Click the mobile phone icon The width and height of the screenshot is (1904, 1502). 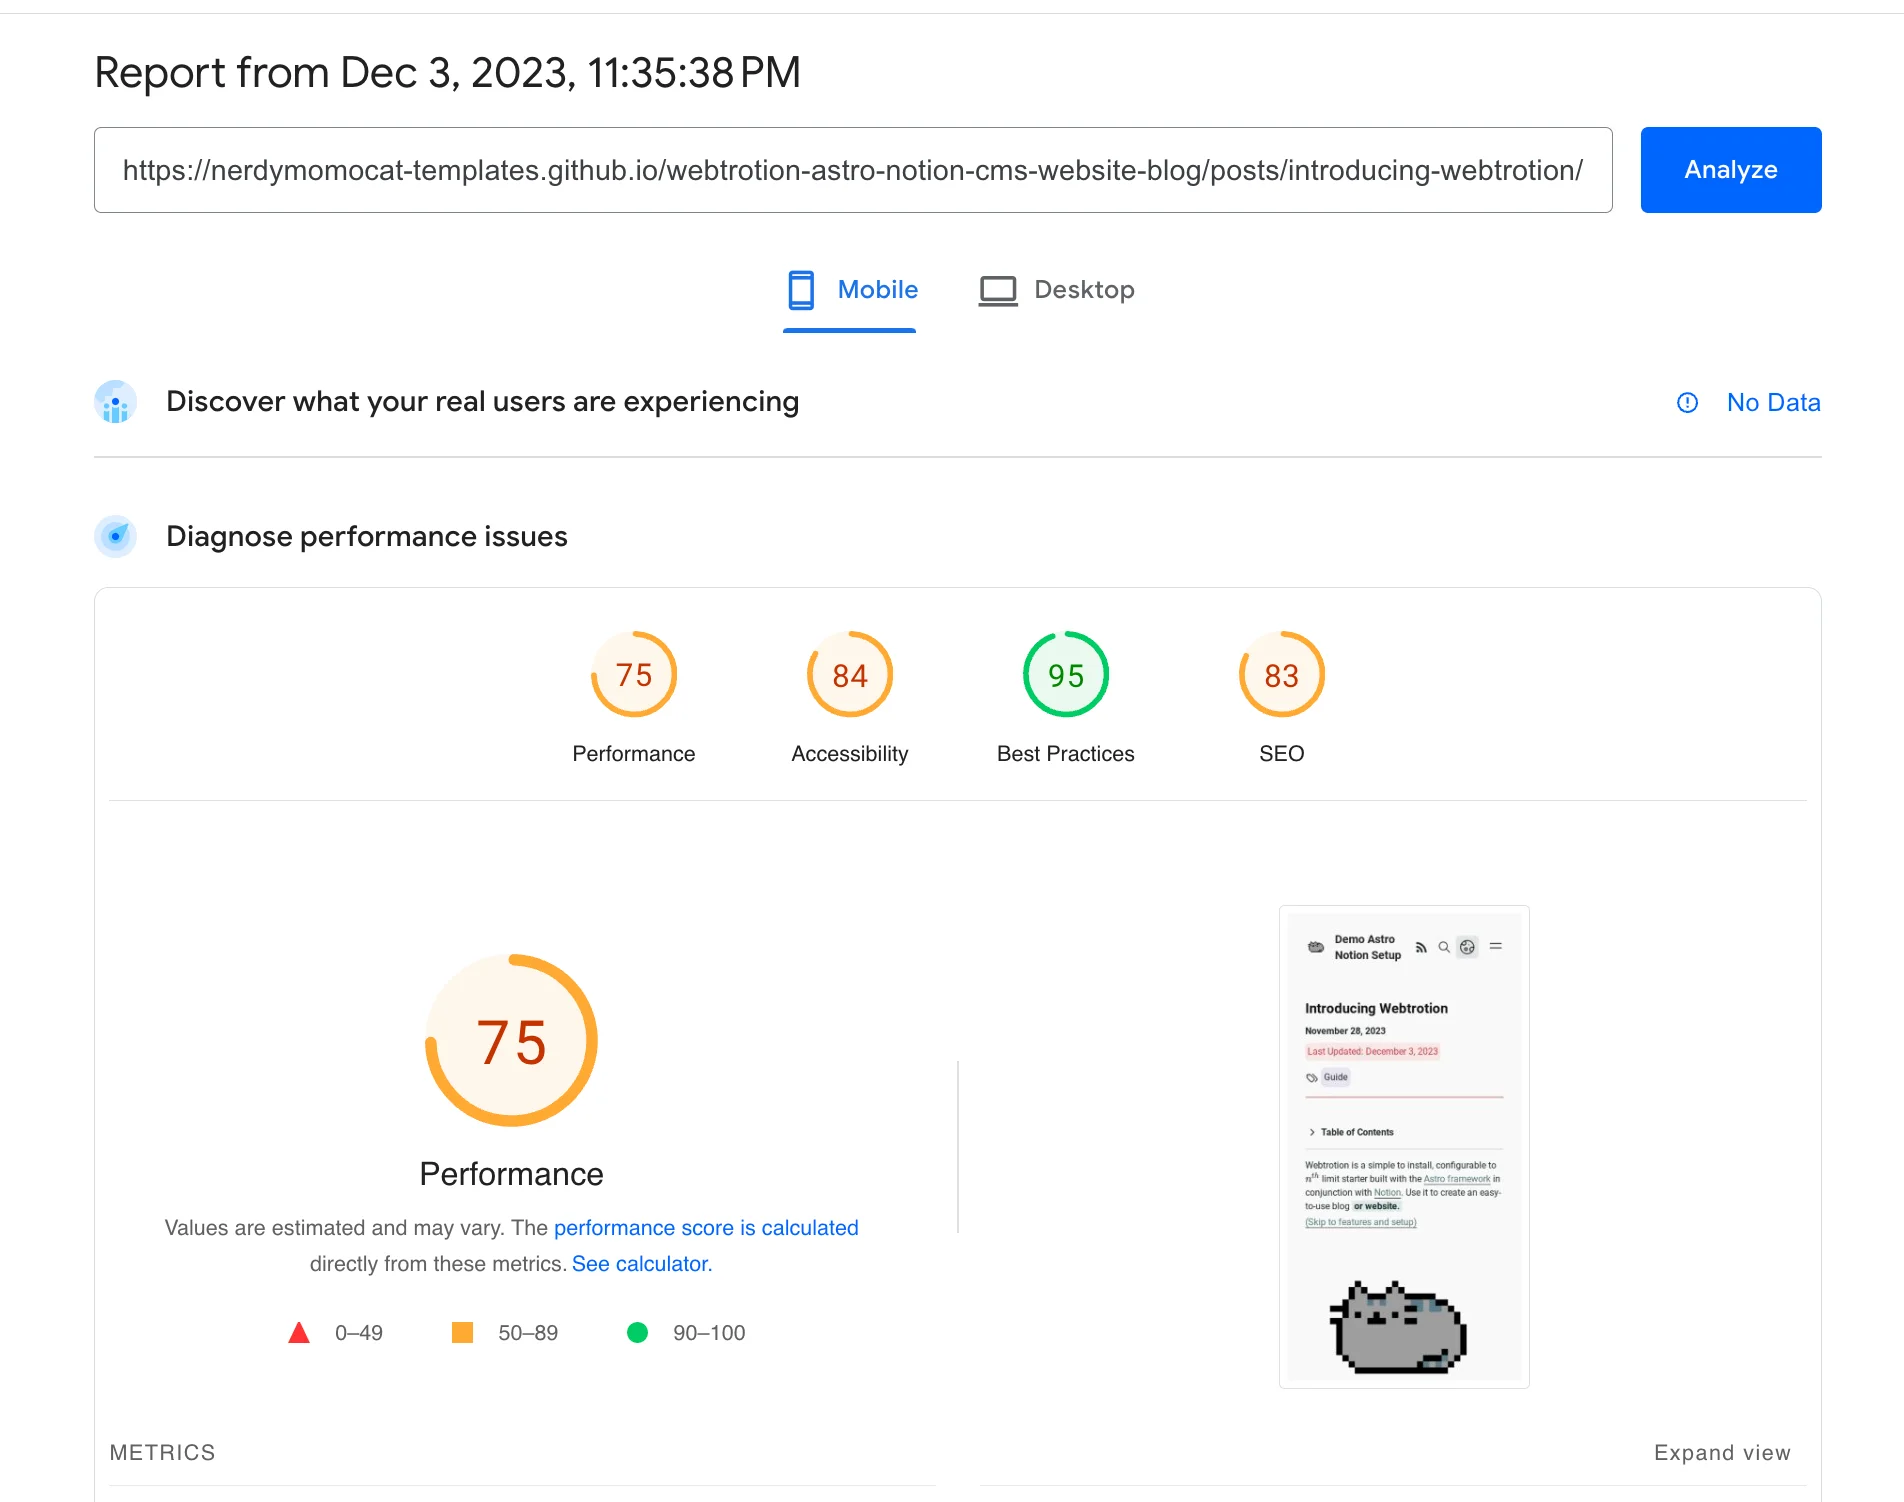pyautogui.click(x=800, y=290)
